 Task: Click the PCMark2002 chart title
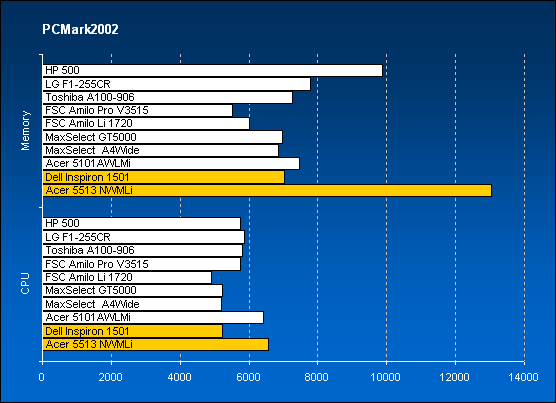click(80, 29)
